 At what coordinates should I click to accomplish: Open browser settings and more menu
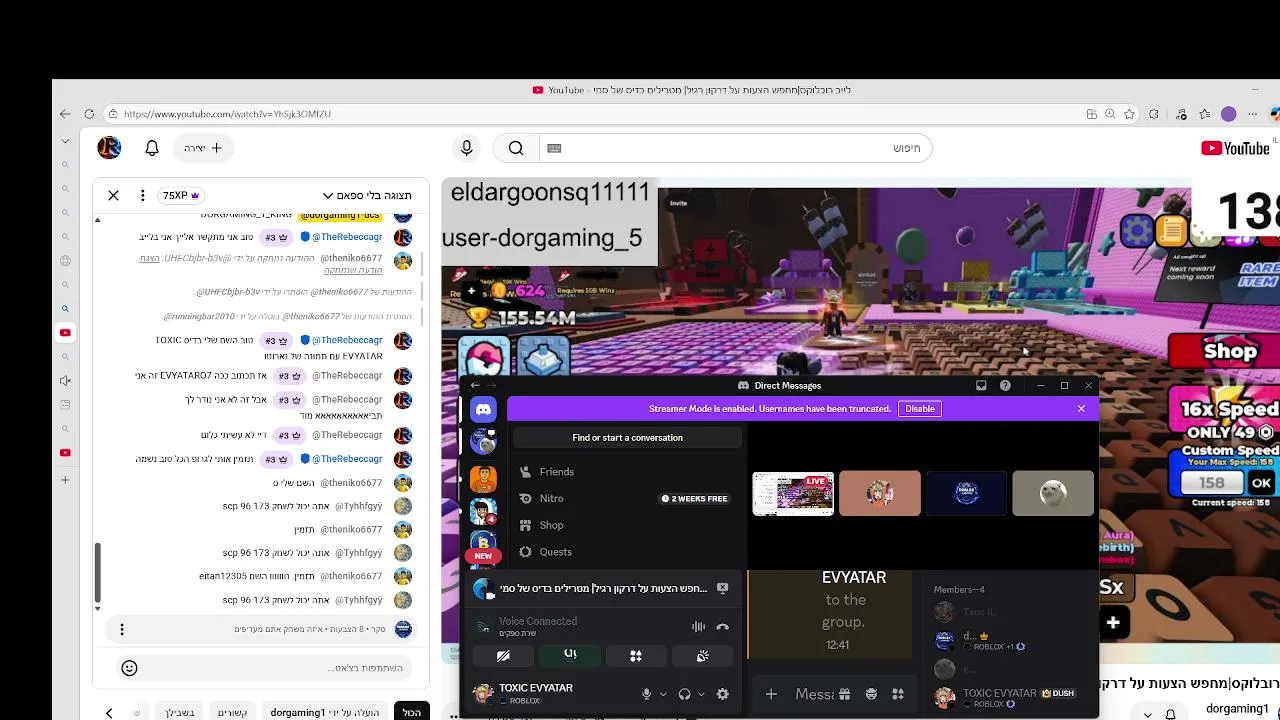[x=1253, y=114]
